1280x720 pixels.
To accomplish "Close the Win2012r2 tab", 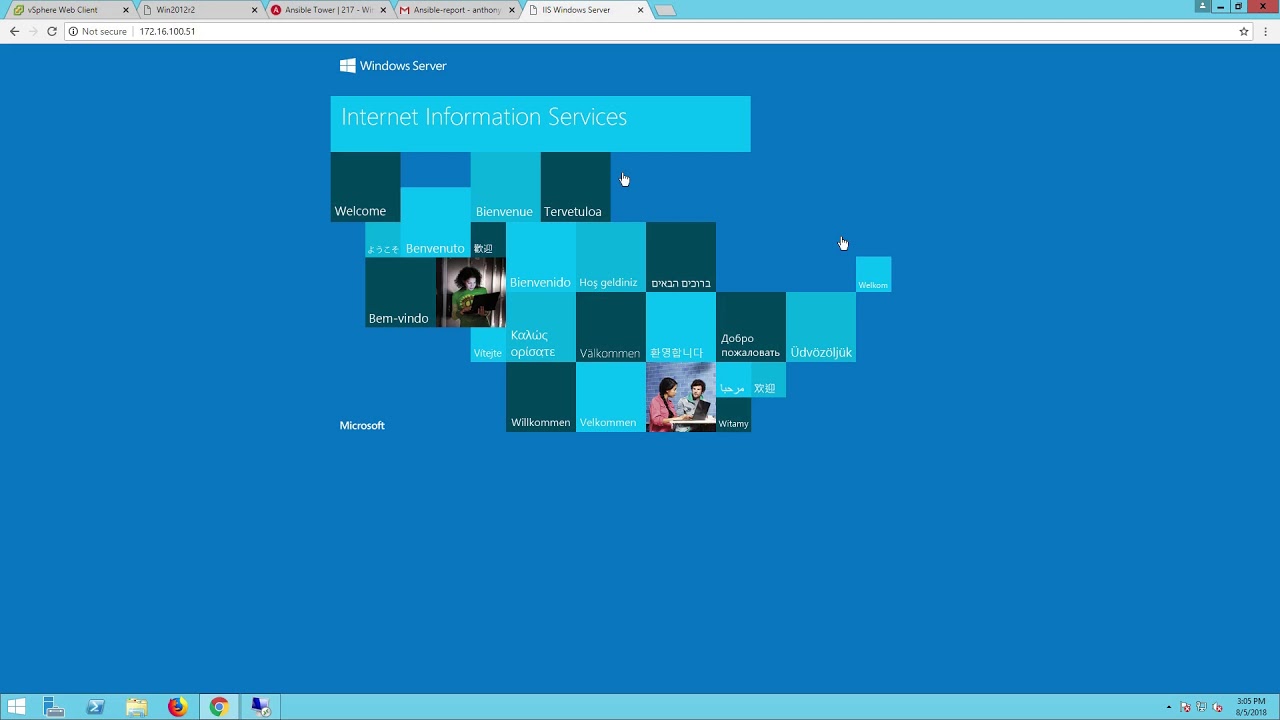I will point(254,10).
